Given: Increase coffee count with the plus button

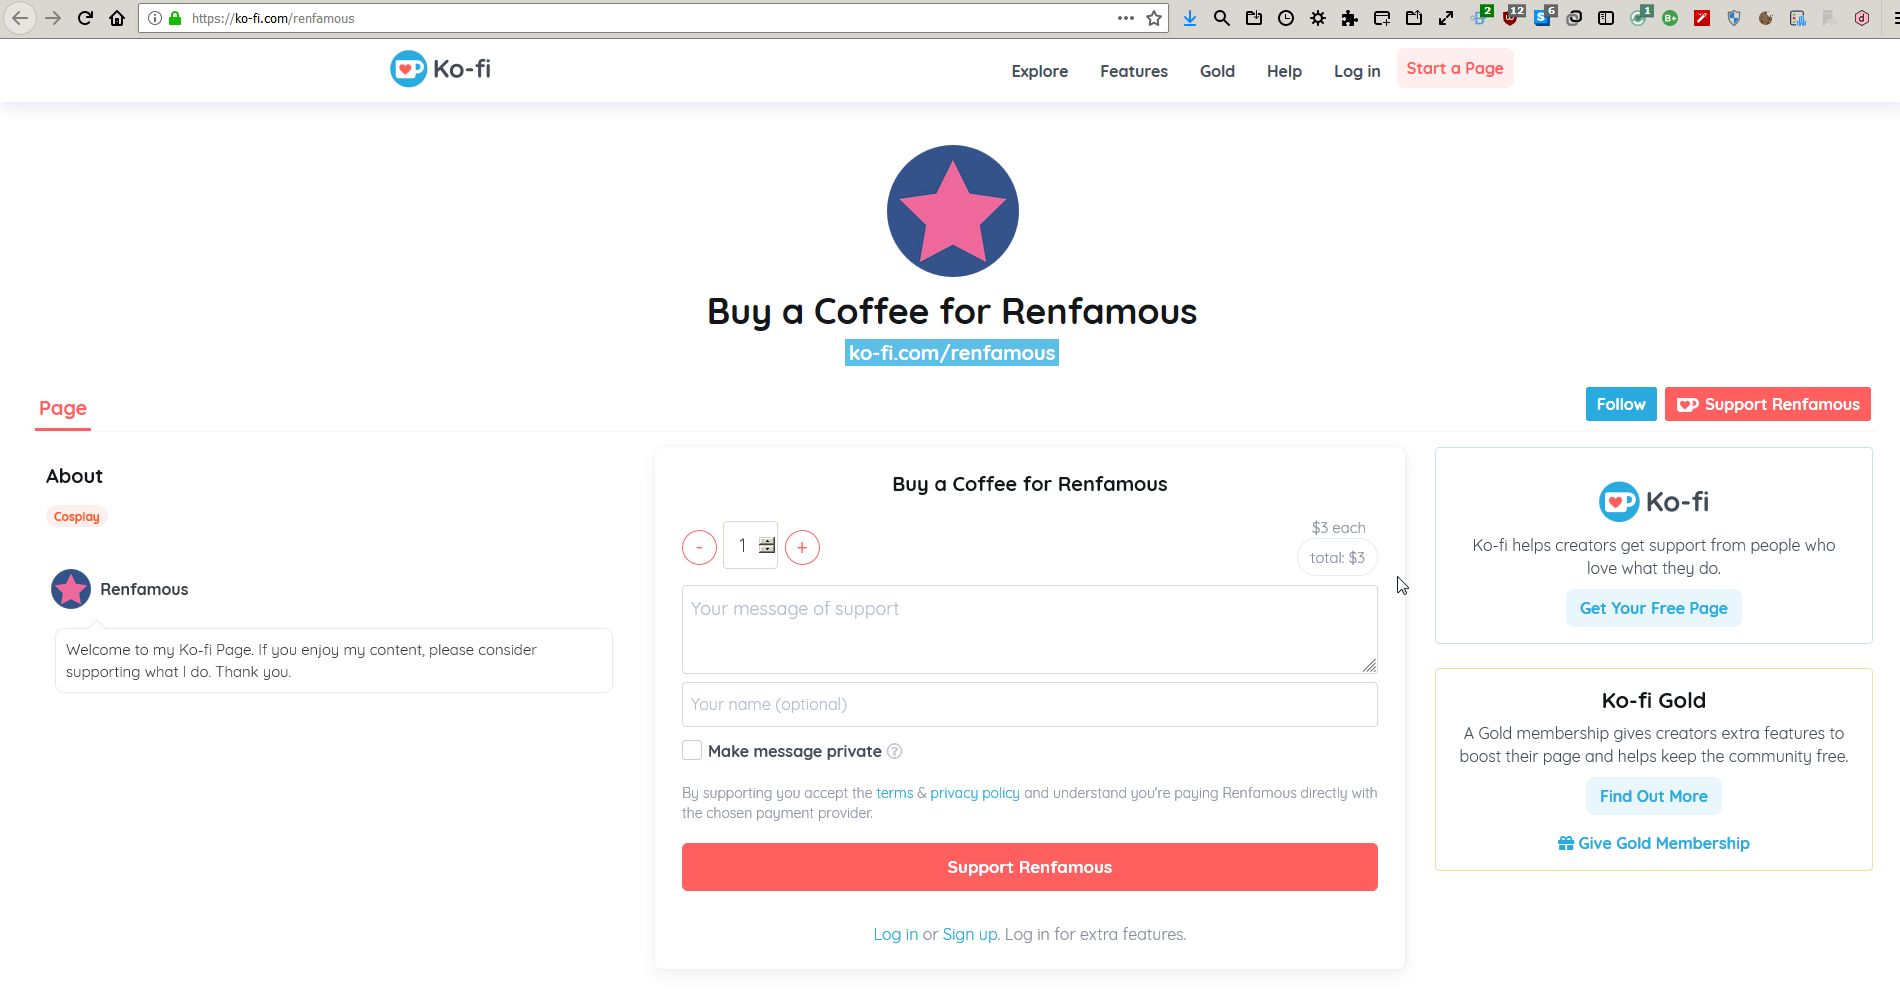Looking at the screenshot, I should [802, 547].
